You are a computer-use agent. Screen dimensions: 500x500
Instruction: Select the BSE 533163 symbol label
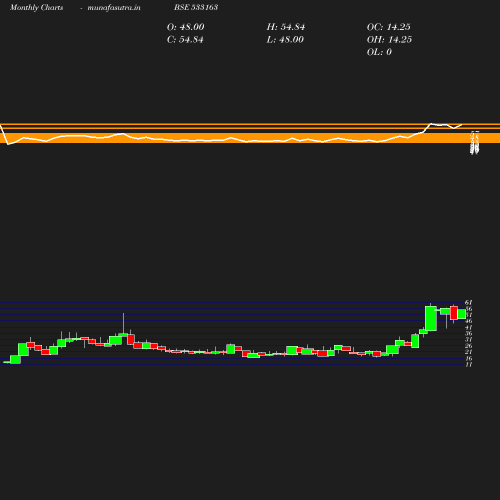(x=196, y=7)
